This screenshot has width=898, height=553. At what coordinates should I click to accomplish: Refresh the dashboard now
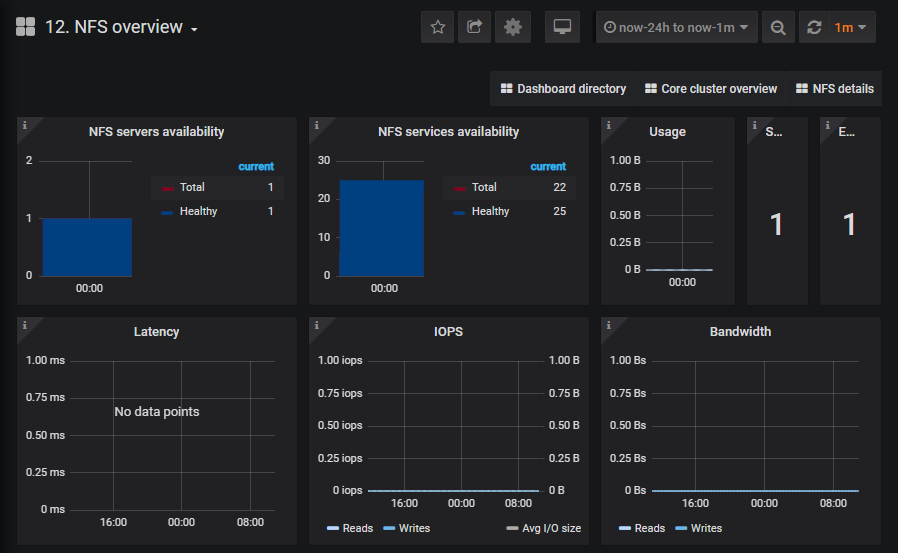click(x=814, y=27)
